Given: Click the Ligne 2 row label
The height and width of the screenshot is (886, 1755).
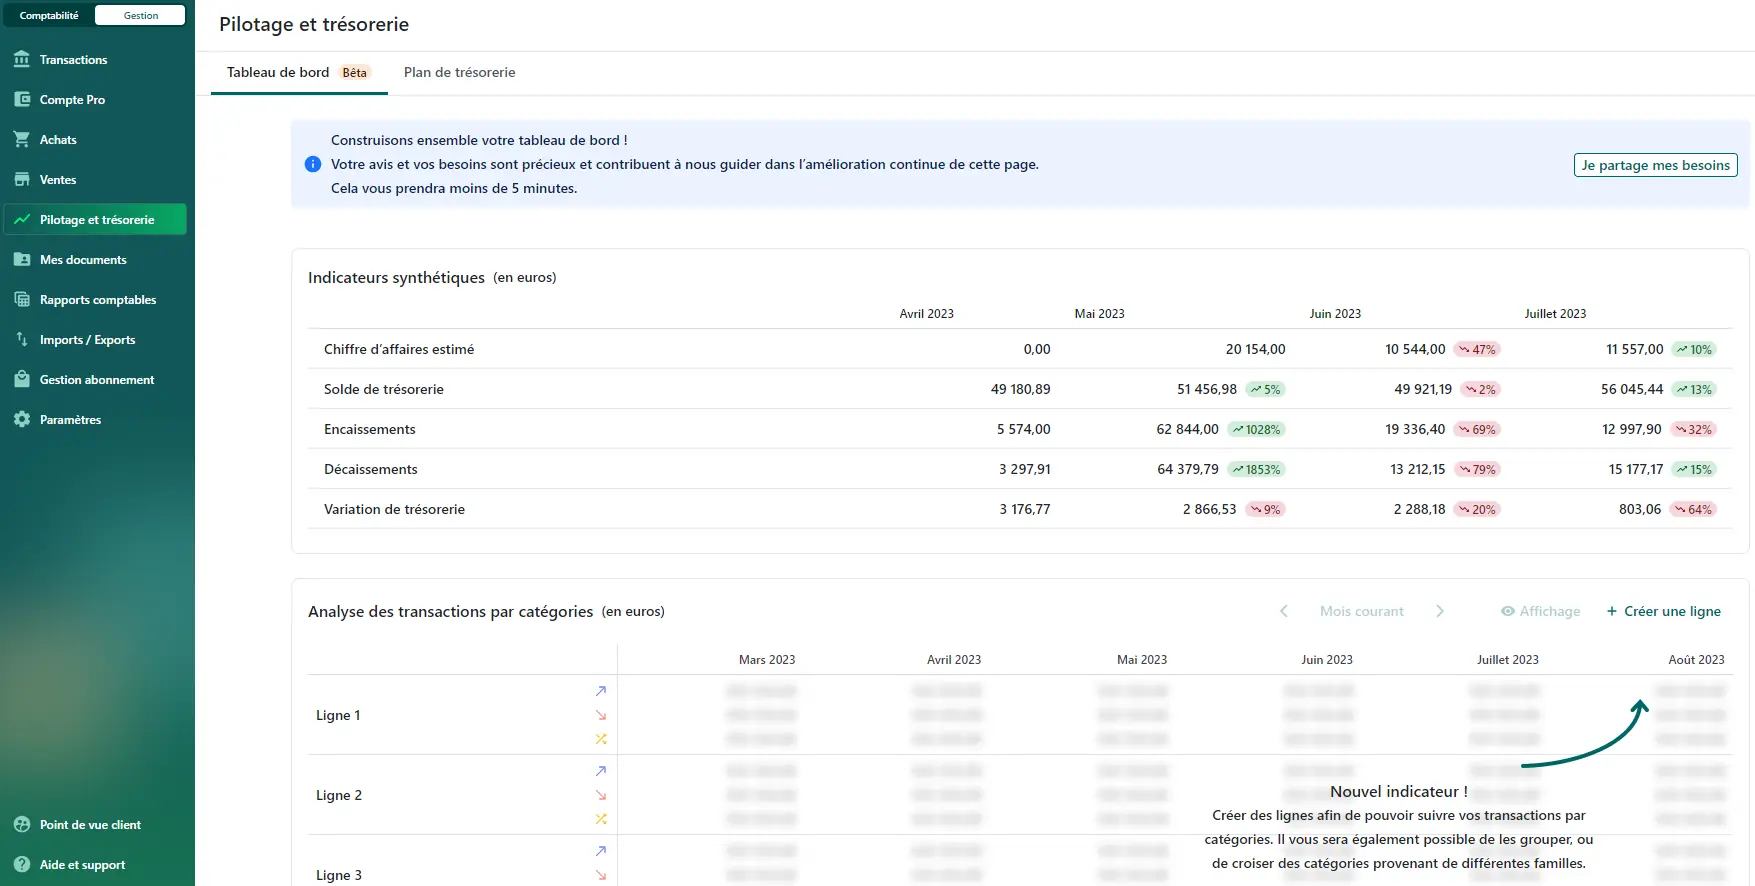Looking at the screenshot, I should click(x=339, y=795).
